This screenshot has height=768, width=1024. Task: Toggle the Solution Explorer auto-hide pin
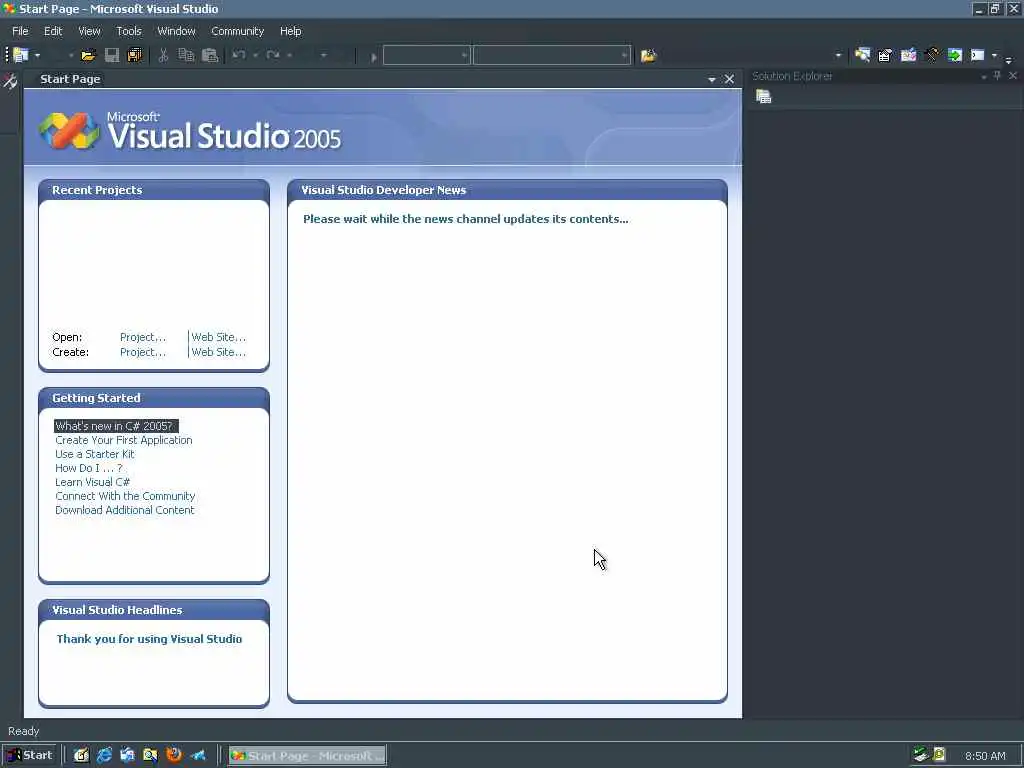coord(997,76)
